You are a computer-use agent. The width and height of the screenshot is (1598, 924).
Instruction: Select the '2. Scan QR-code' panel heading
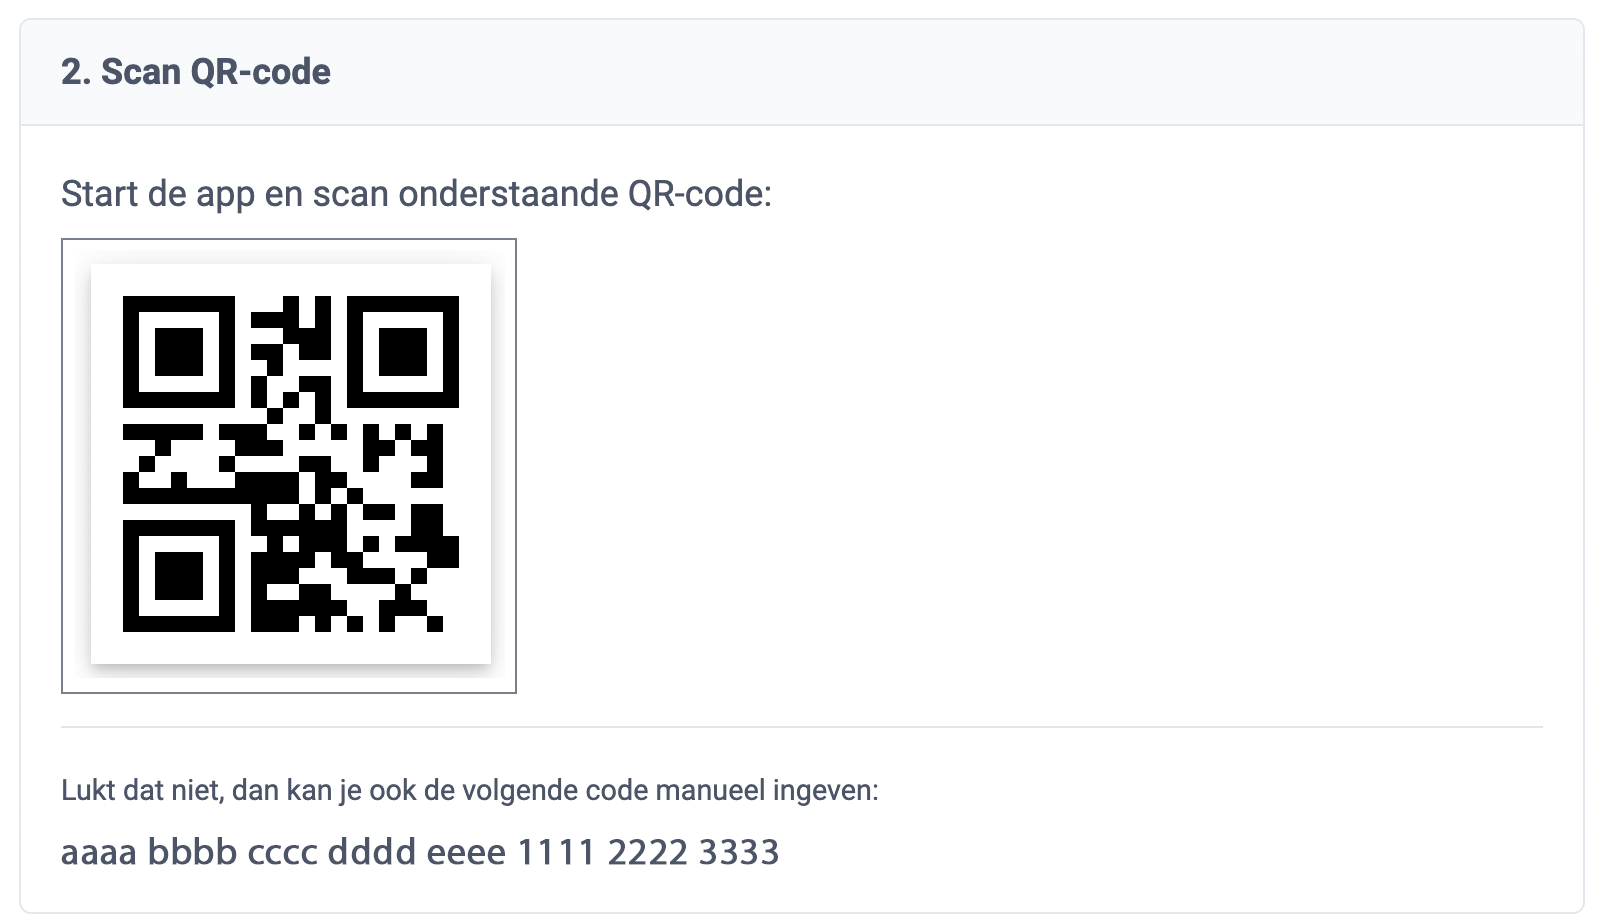click(196, 72)
